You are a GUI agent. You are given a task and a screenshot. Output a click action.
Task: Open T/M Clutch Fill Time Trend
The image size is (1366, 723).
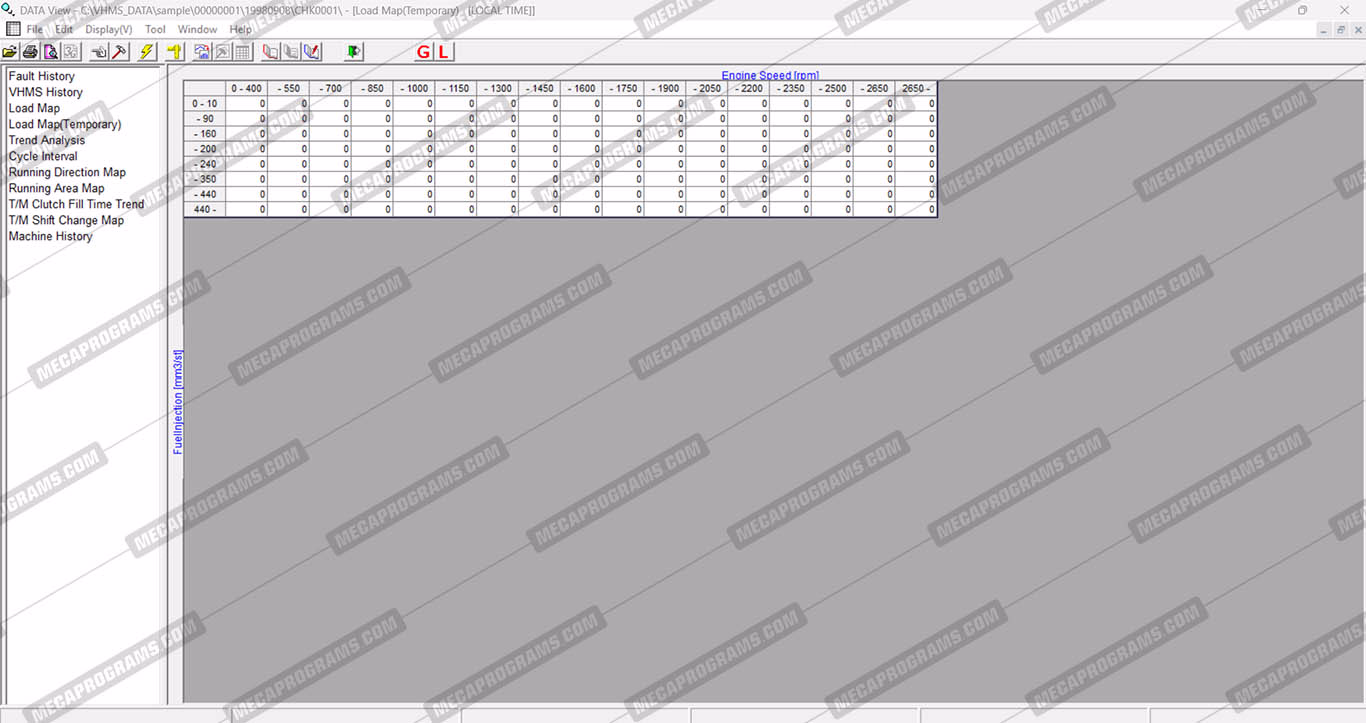click(x=77, y=204)
